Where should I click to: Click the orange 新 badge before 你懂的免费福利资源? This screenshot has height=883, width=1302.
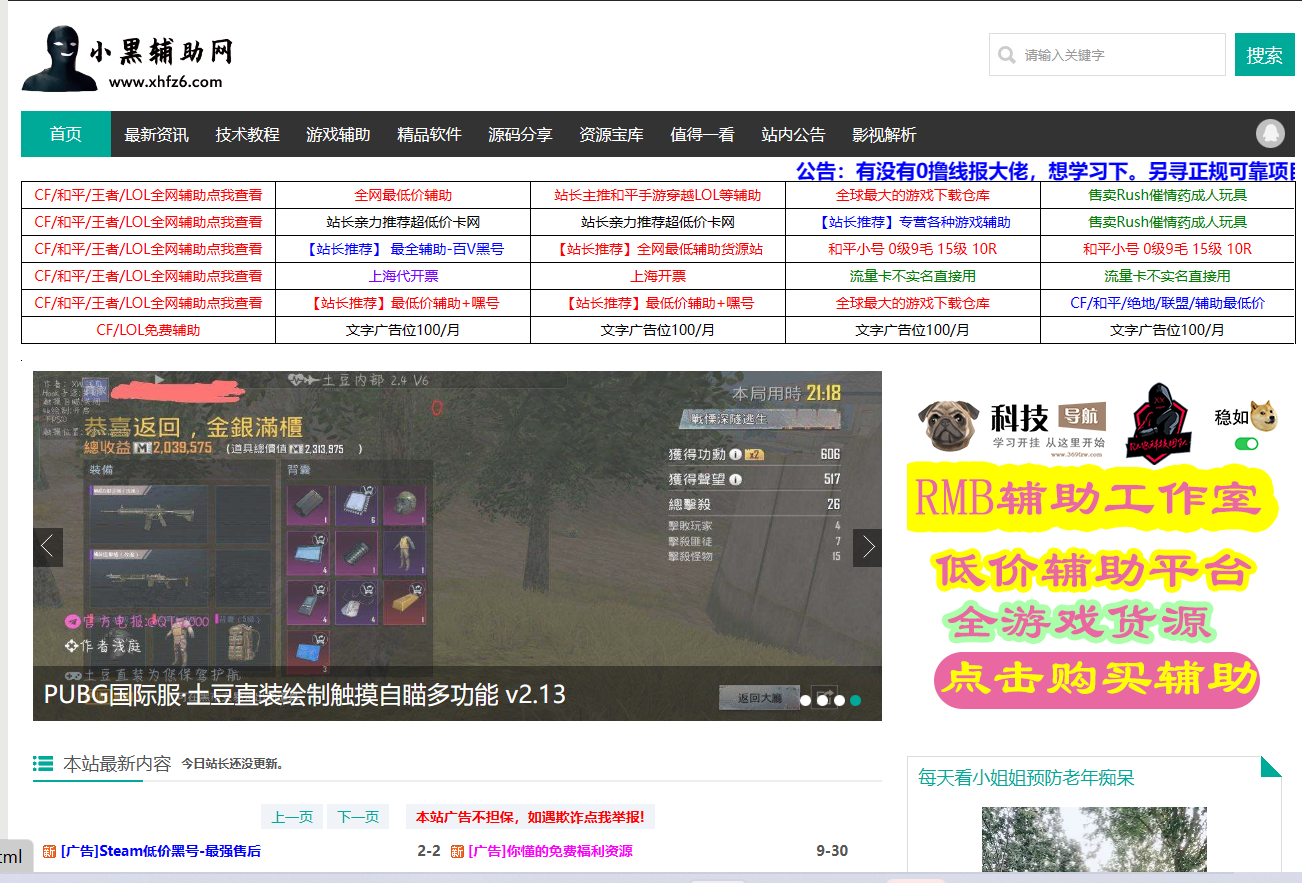(457, 851)
